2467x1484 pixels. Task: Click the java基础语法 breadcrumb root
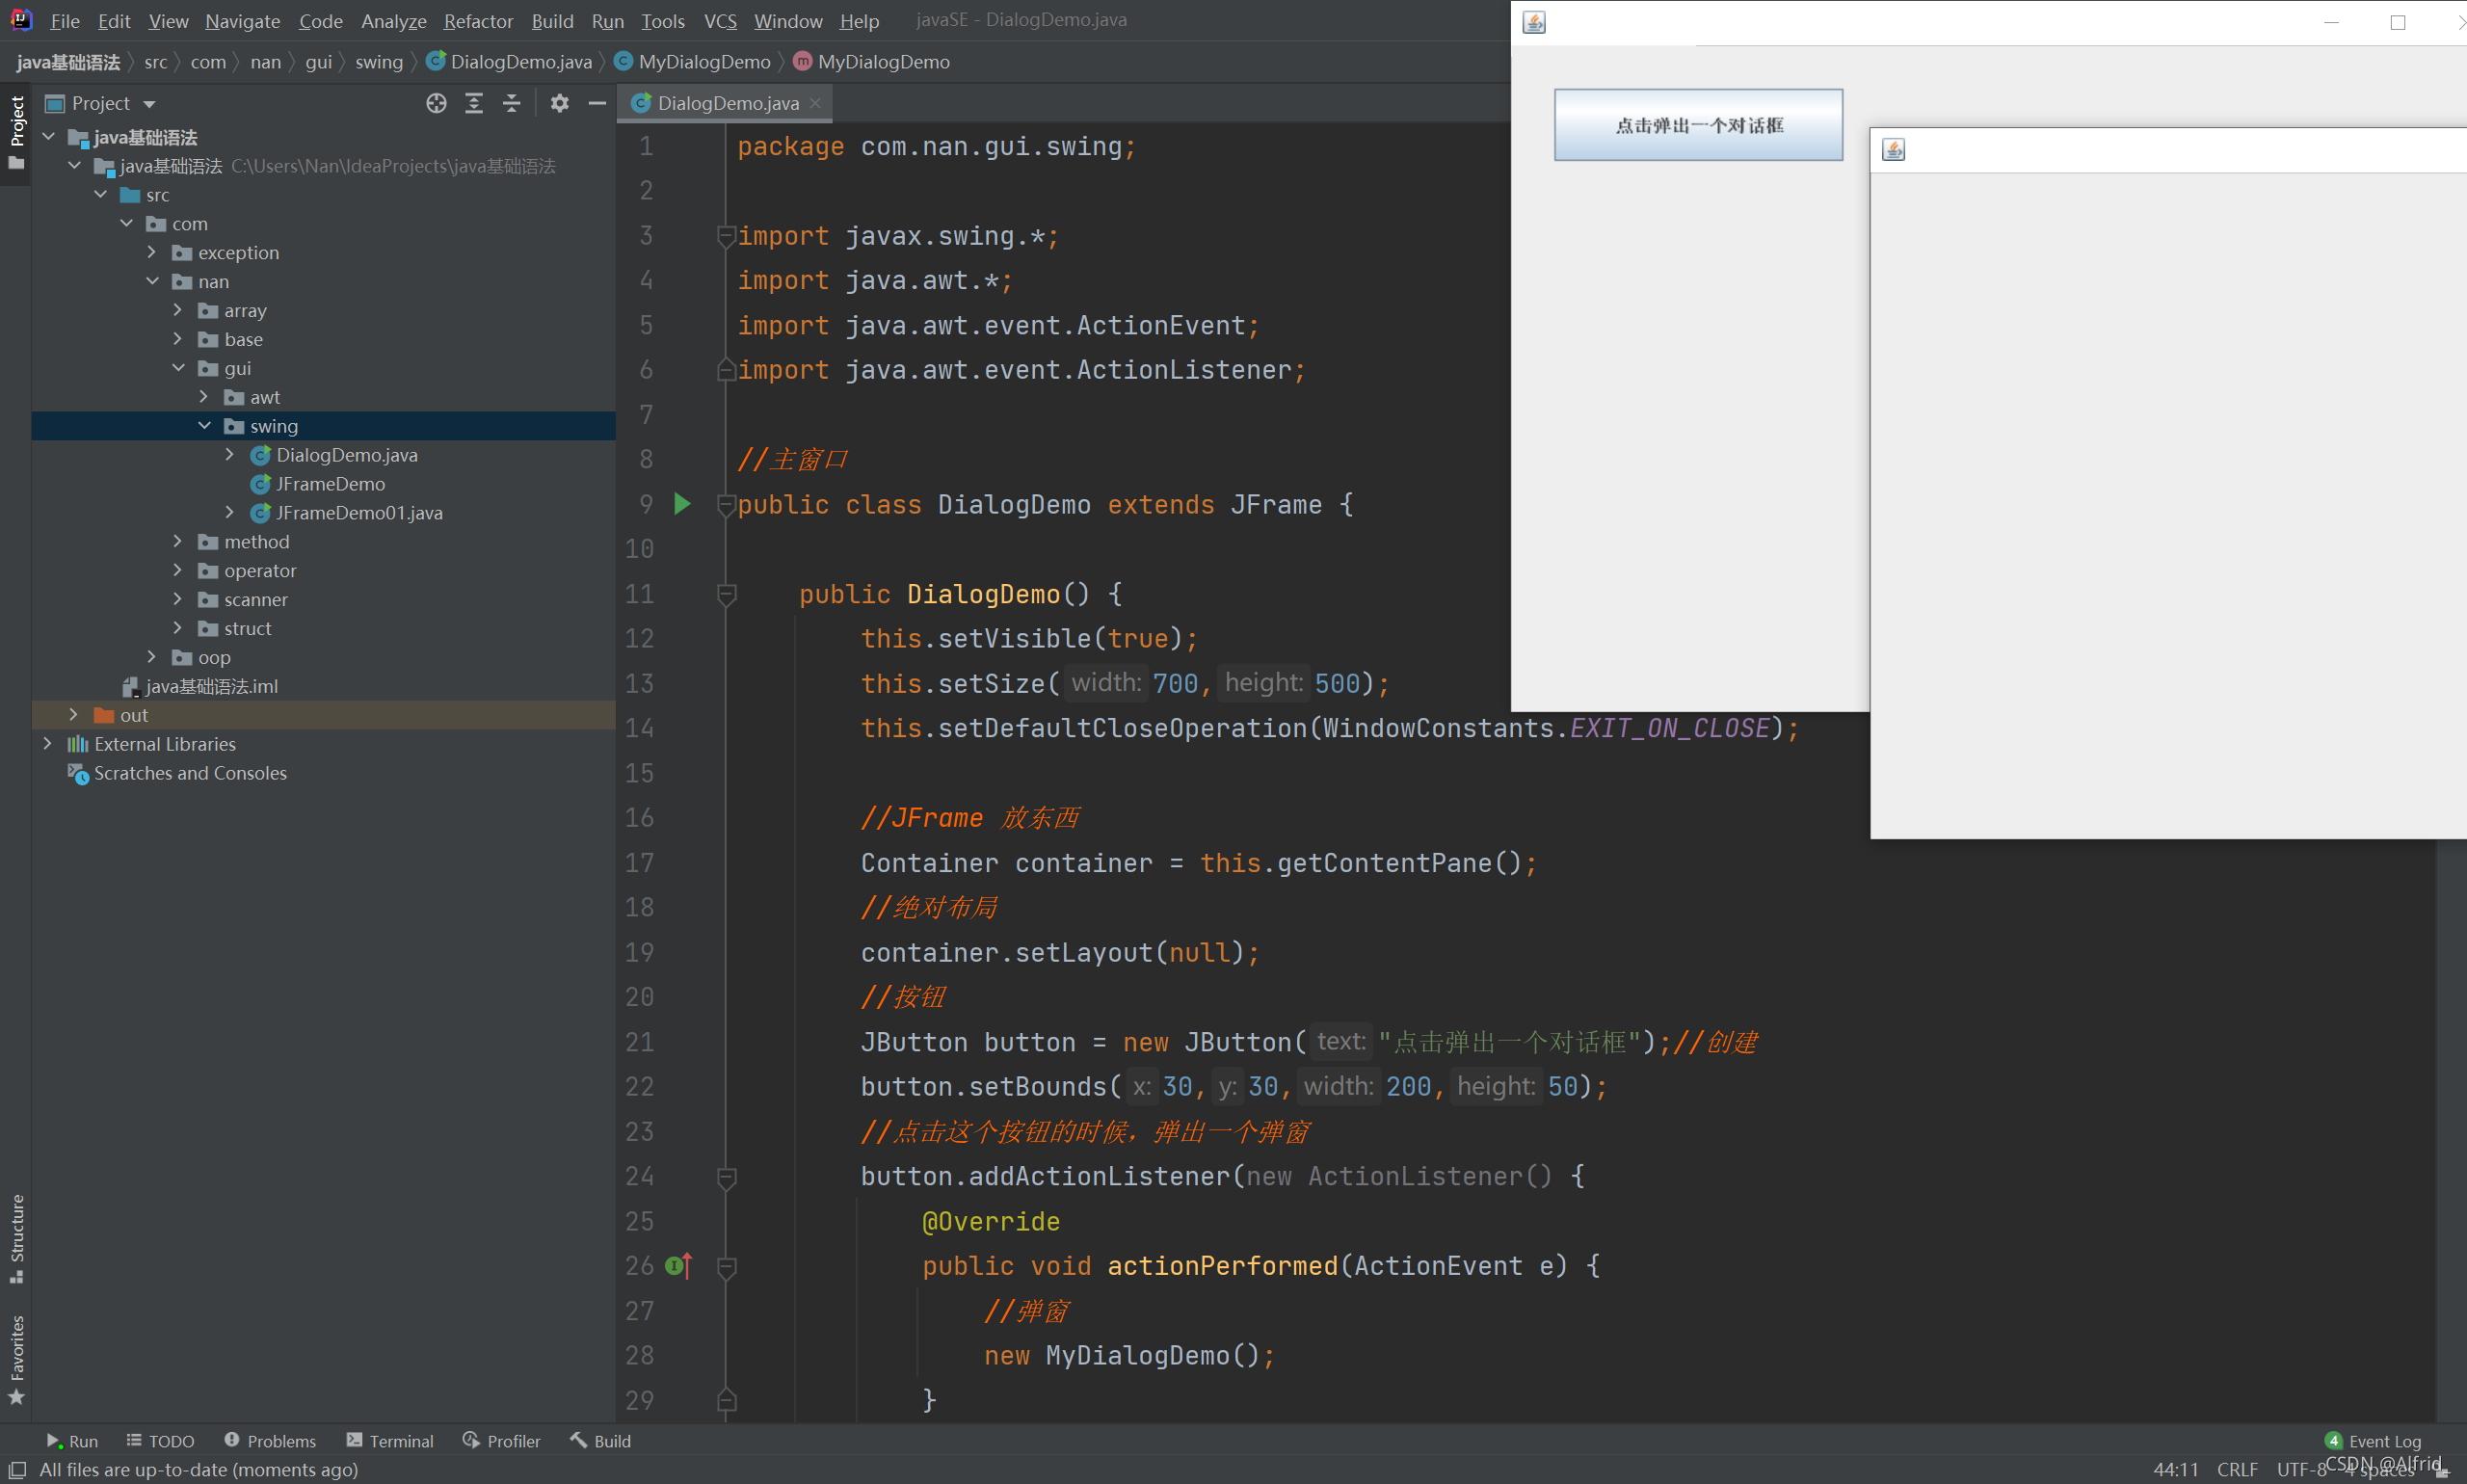click(x=68, y=62)
